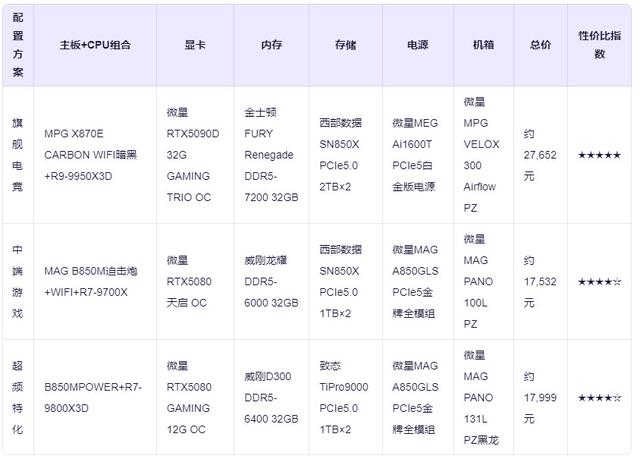Click the 金士顿 FURY Renegade memory cell

(271, 155)
